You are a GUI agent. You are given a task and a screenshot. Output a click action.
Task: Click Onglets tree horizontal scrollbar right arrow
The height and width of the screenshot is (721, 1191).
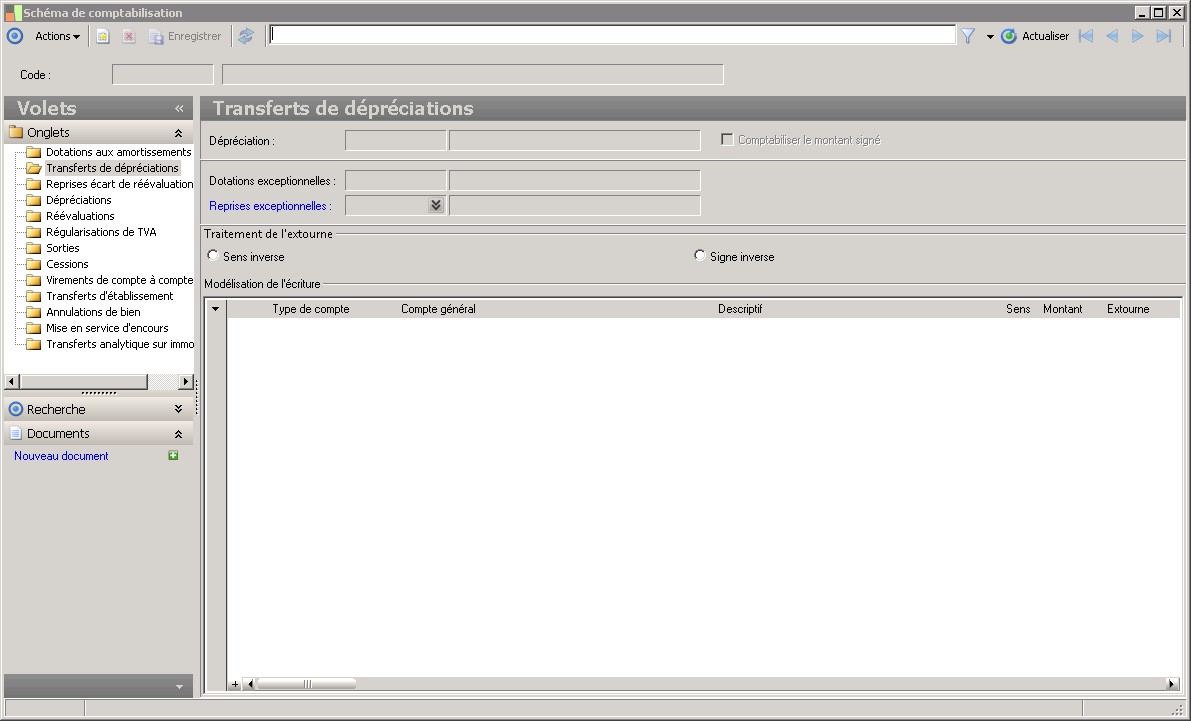point(185,381)
